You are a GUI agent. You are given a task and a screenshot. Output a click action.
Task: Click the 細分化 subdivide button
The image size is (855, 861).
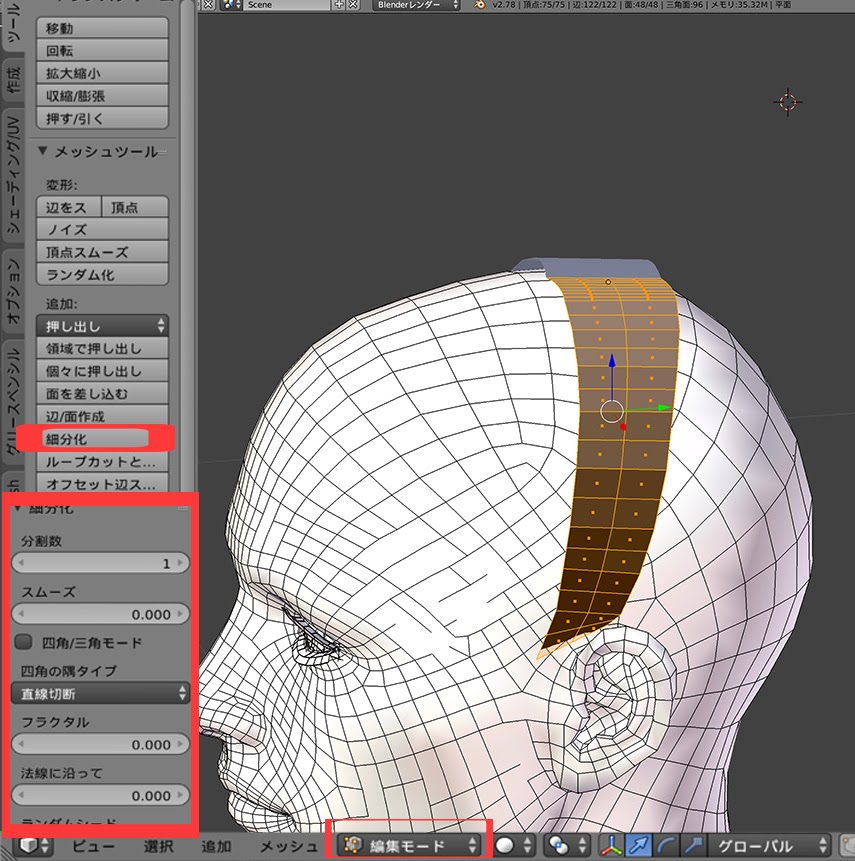pyautogui.click(x=95, y=439)
